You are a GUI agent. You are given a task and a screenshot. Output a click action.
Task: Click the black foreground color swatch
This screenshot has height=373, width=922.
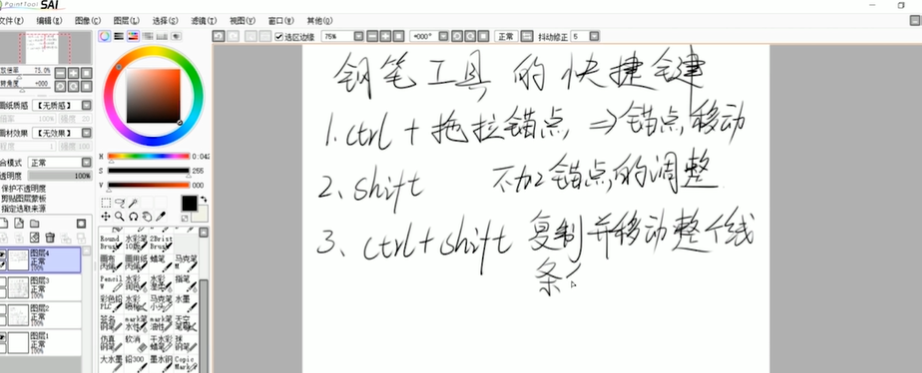189,204
